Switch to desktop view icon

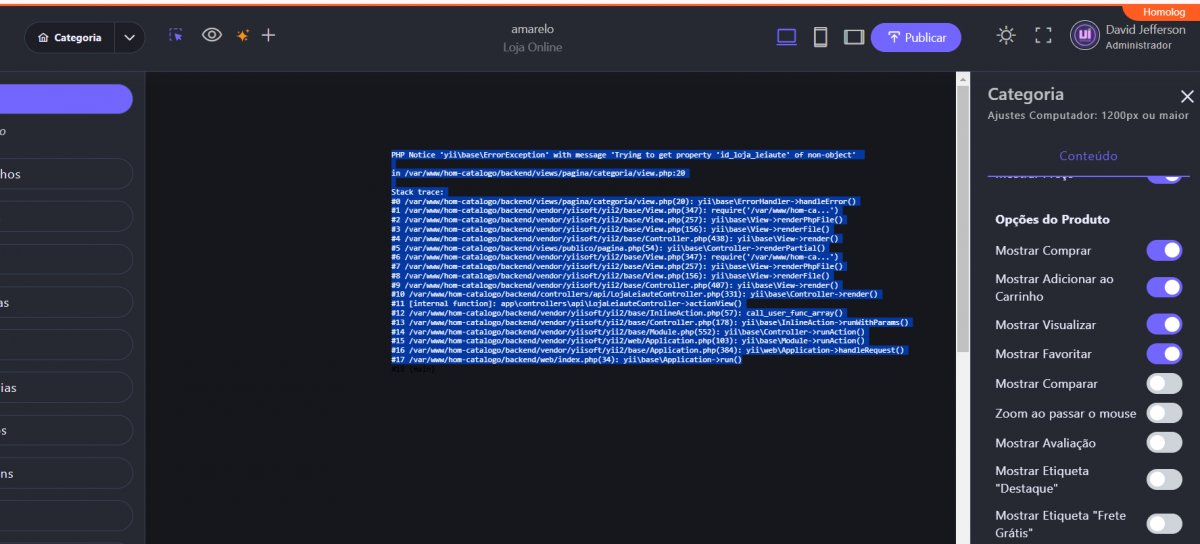point(787,37)
